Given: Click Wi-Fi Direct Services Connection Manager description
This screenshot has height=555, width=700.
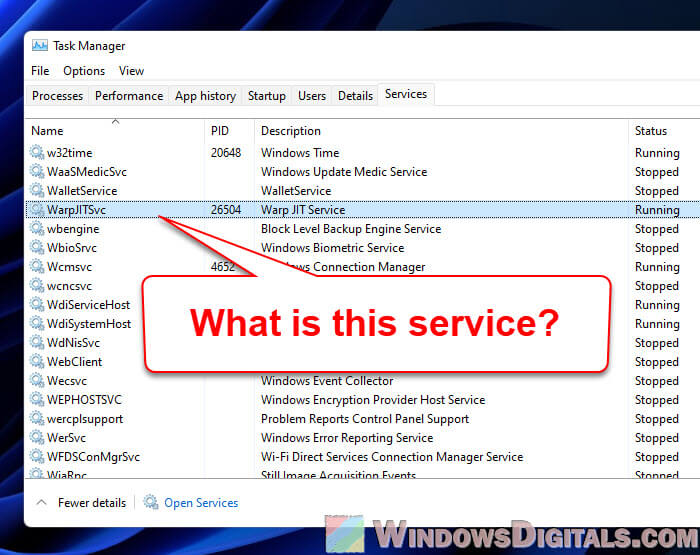Looking at the screenshot, I should pyautogui.click(x=392, y=457).
